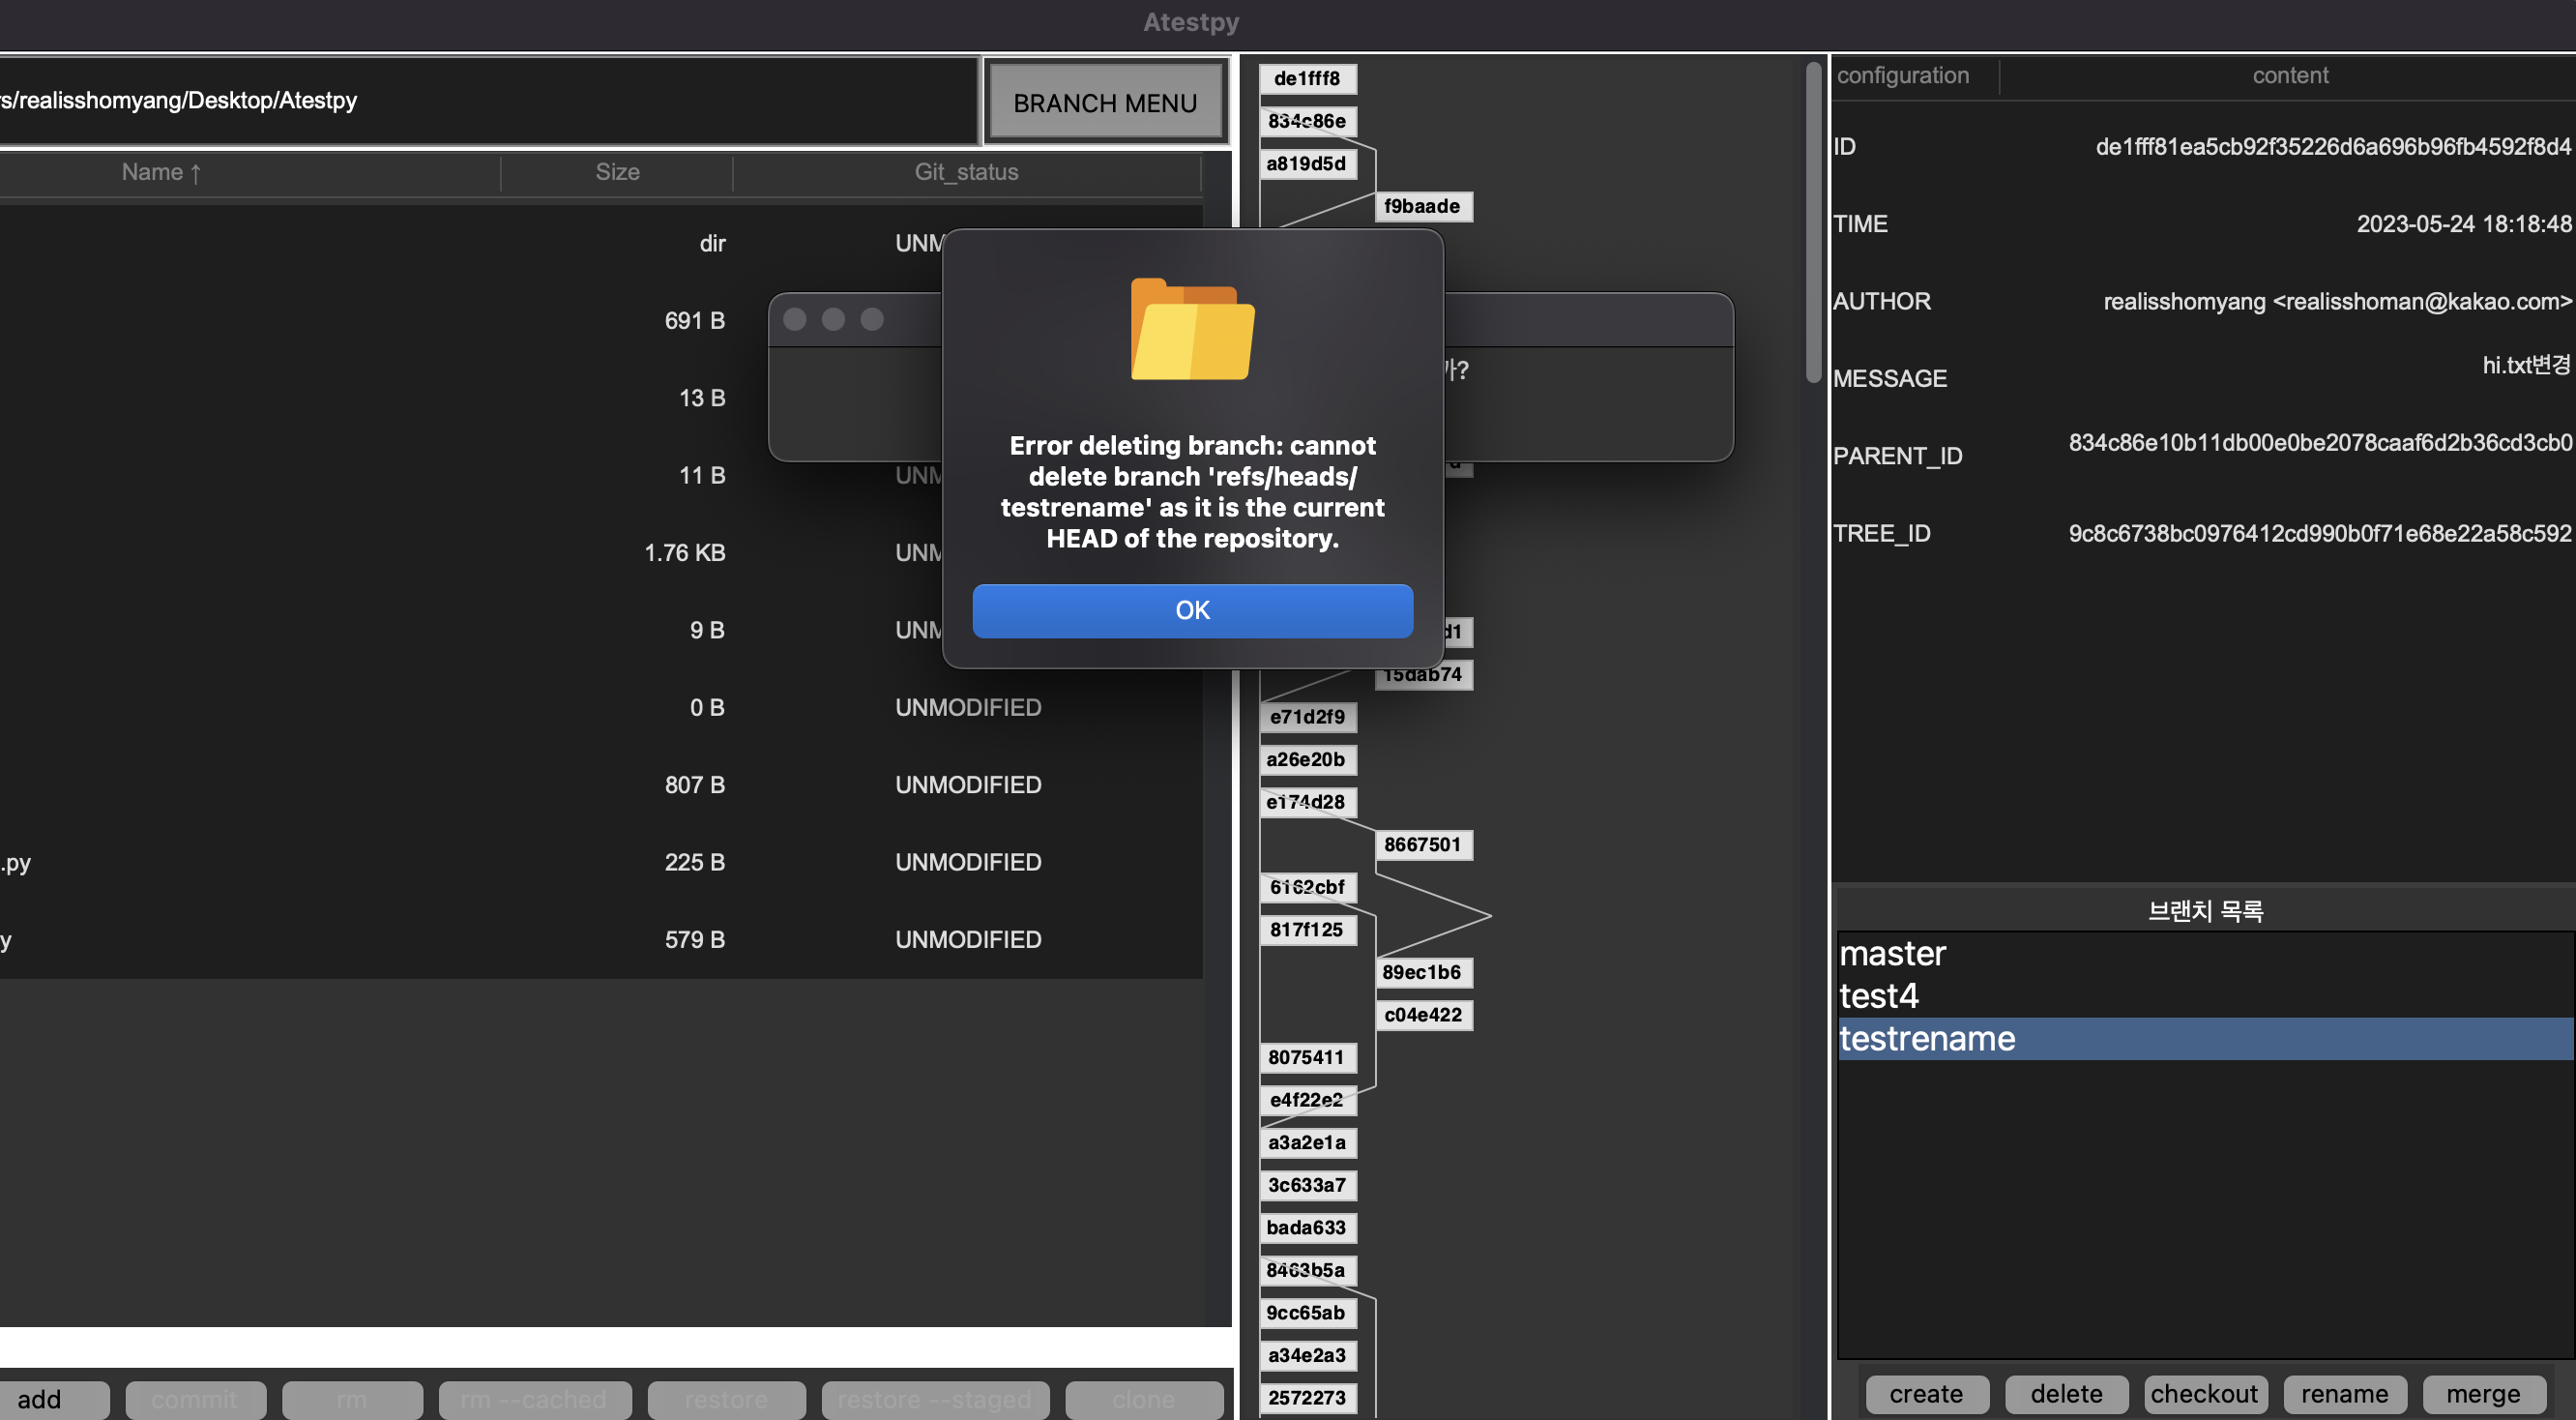Select the test4 branch
2576x1420 pixels.
[x=1878, y=996]
